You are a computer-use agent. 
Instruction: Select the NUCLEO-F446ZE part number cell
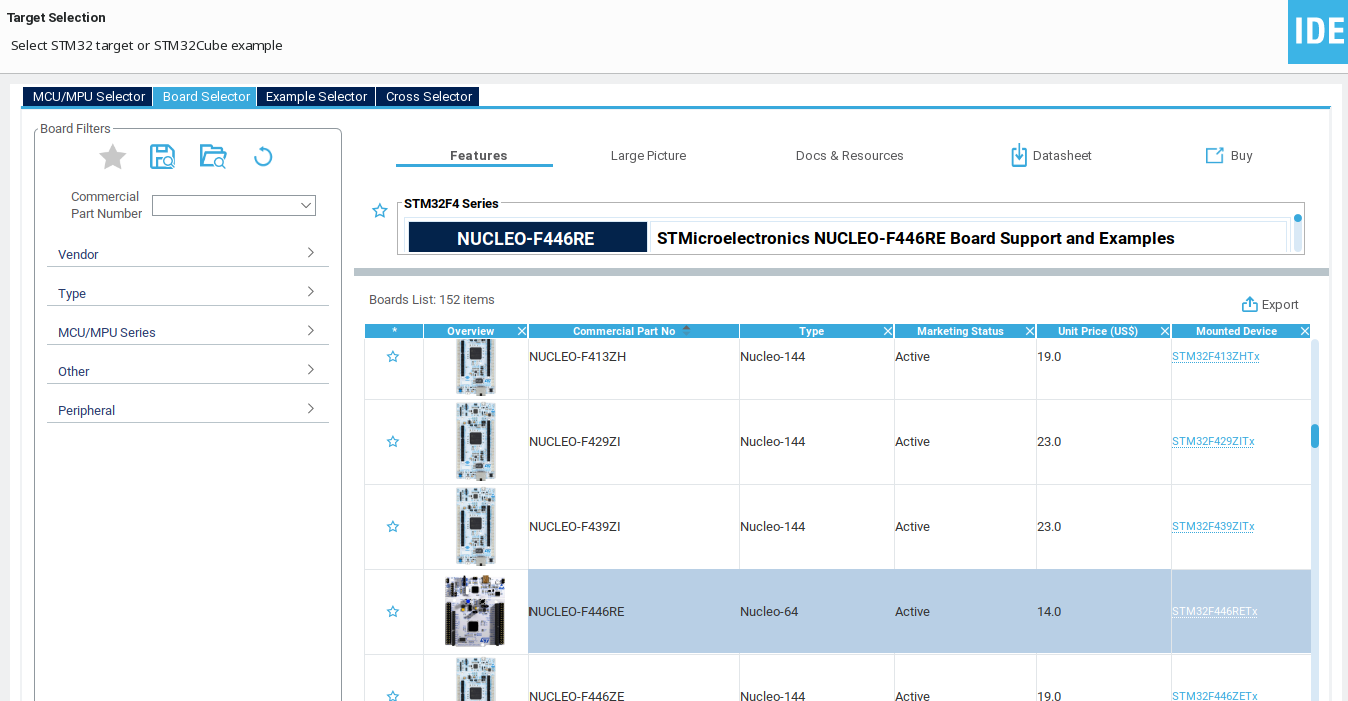tap(634, 679)
